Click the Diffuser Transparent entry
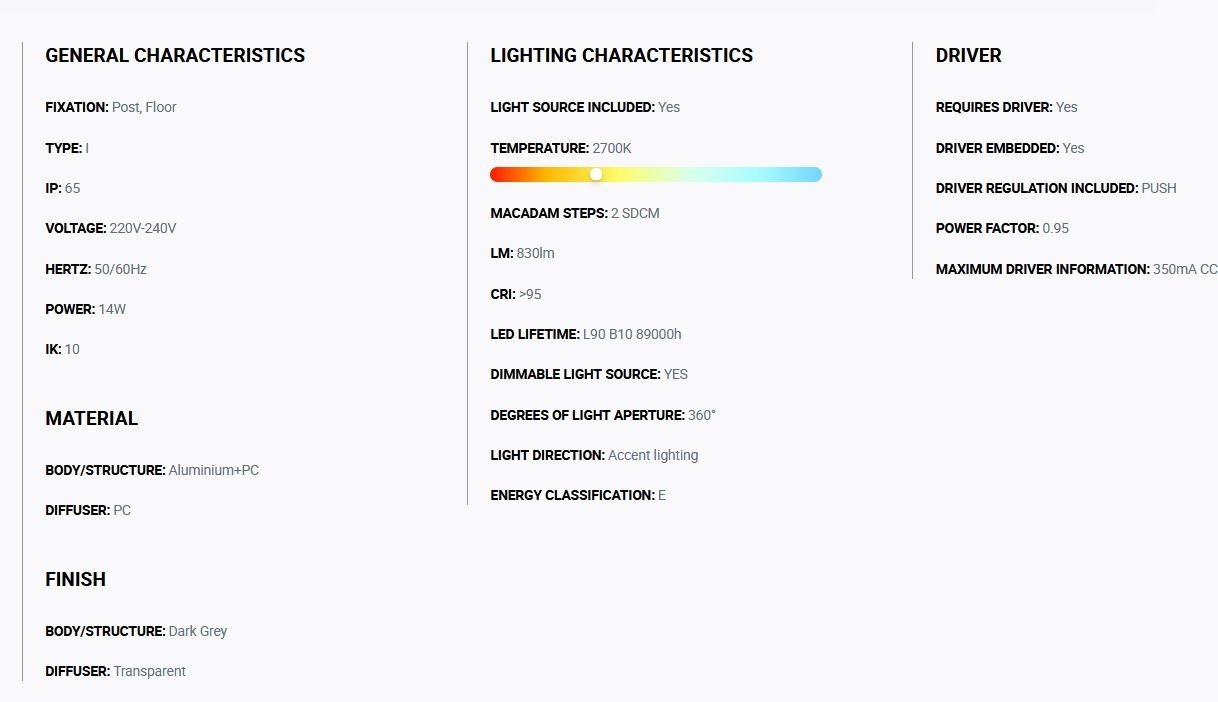The width and height of the screenshot is (1218, 702). [x=116, y=671]
